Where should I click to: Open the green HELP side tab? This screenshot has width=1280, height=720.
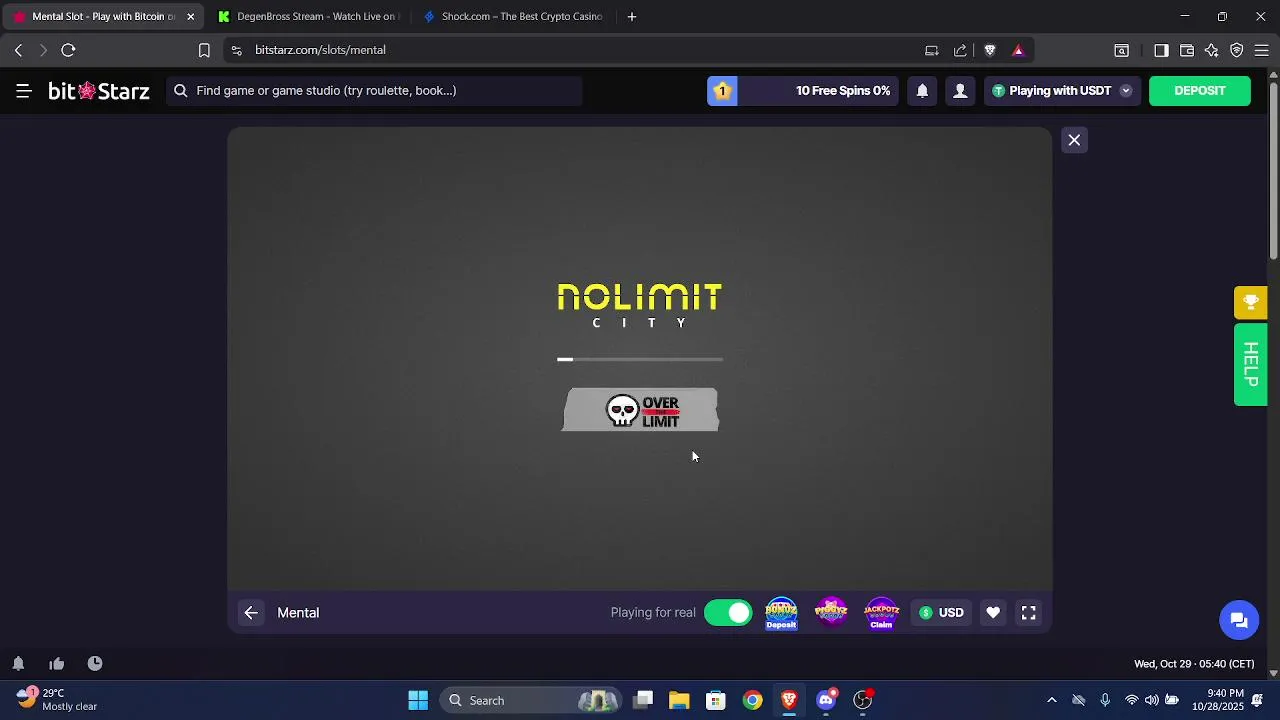tap(1251, 364)
